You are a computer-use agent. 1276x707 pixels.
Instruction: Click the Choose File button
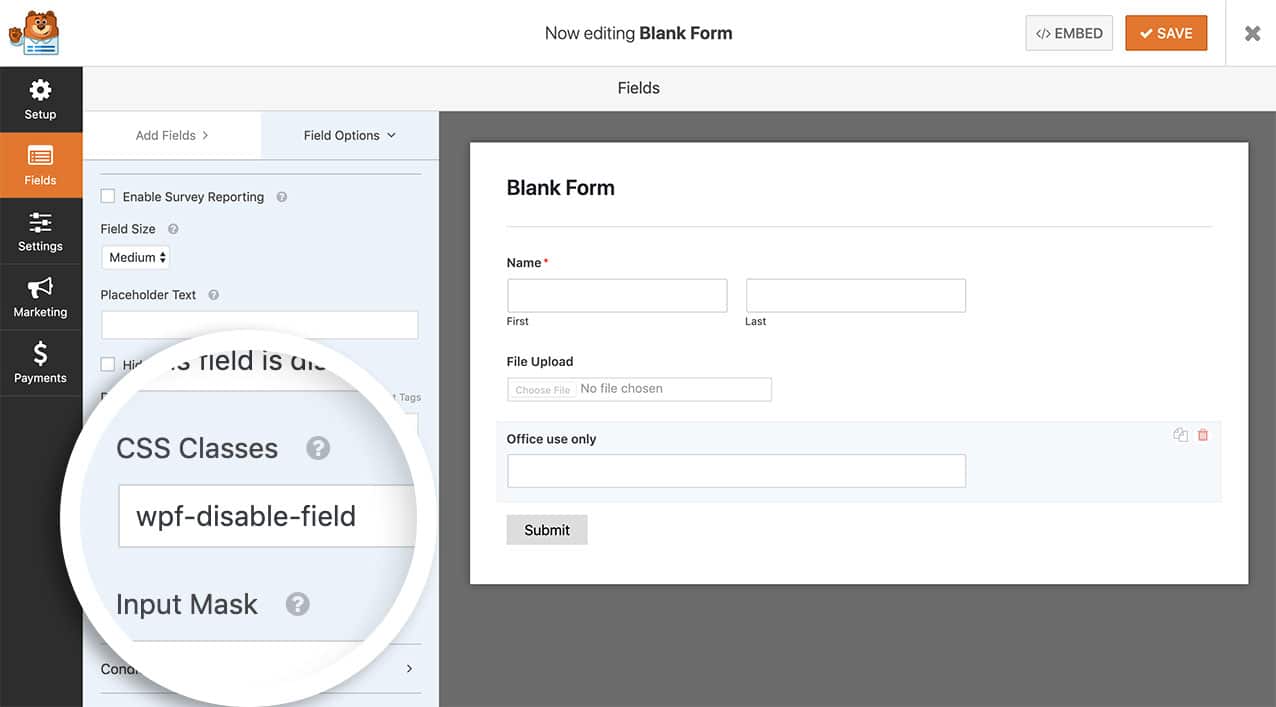(543, 389)
